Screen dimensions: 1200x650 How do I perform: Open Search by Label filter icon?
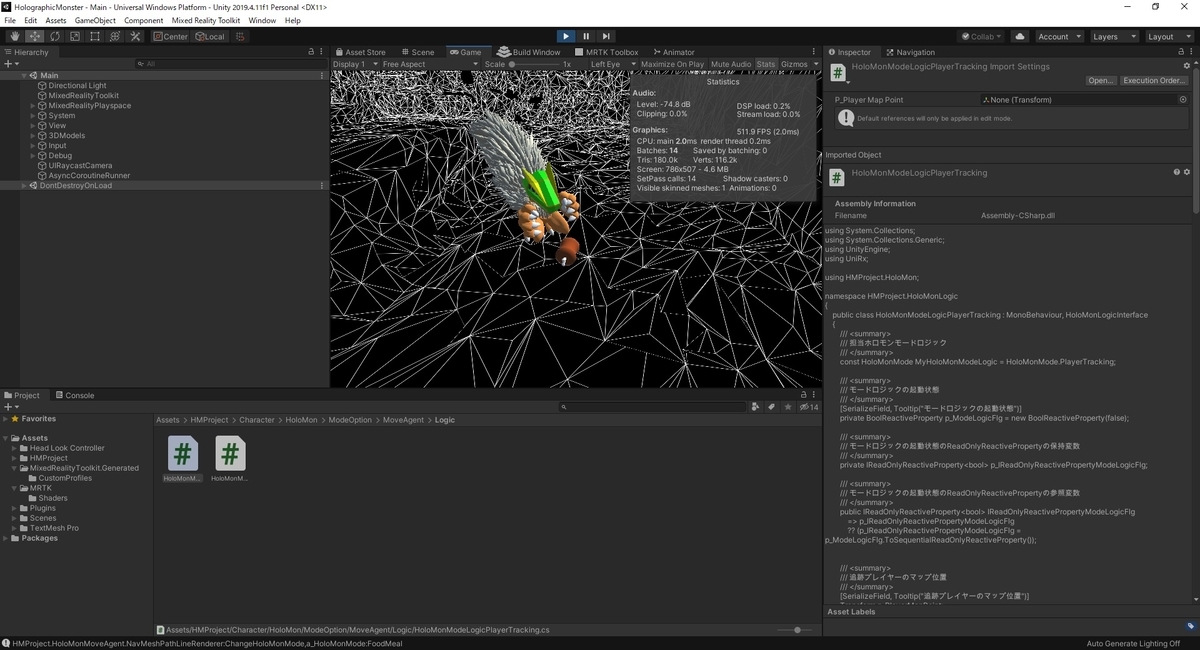click(771, 407)
